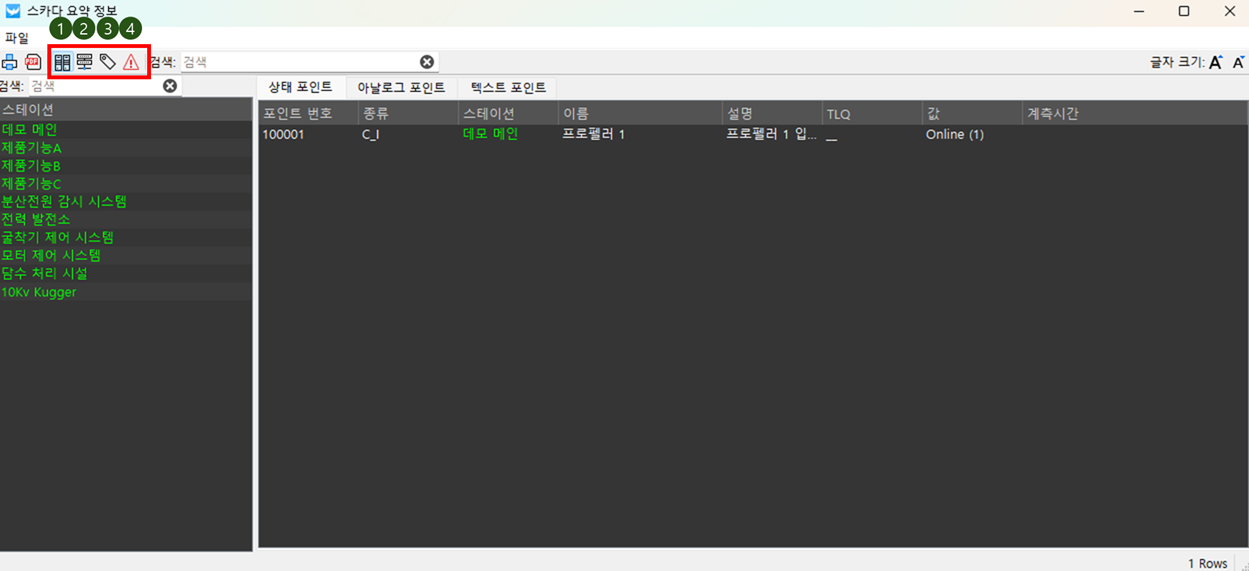Click the server/network icon in the toolbar
The width and height of the screenshot is (1249, 571).
pos(85,62)
